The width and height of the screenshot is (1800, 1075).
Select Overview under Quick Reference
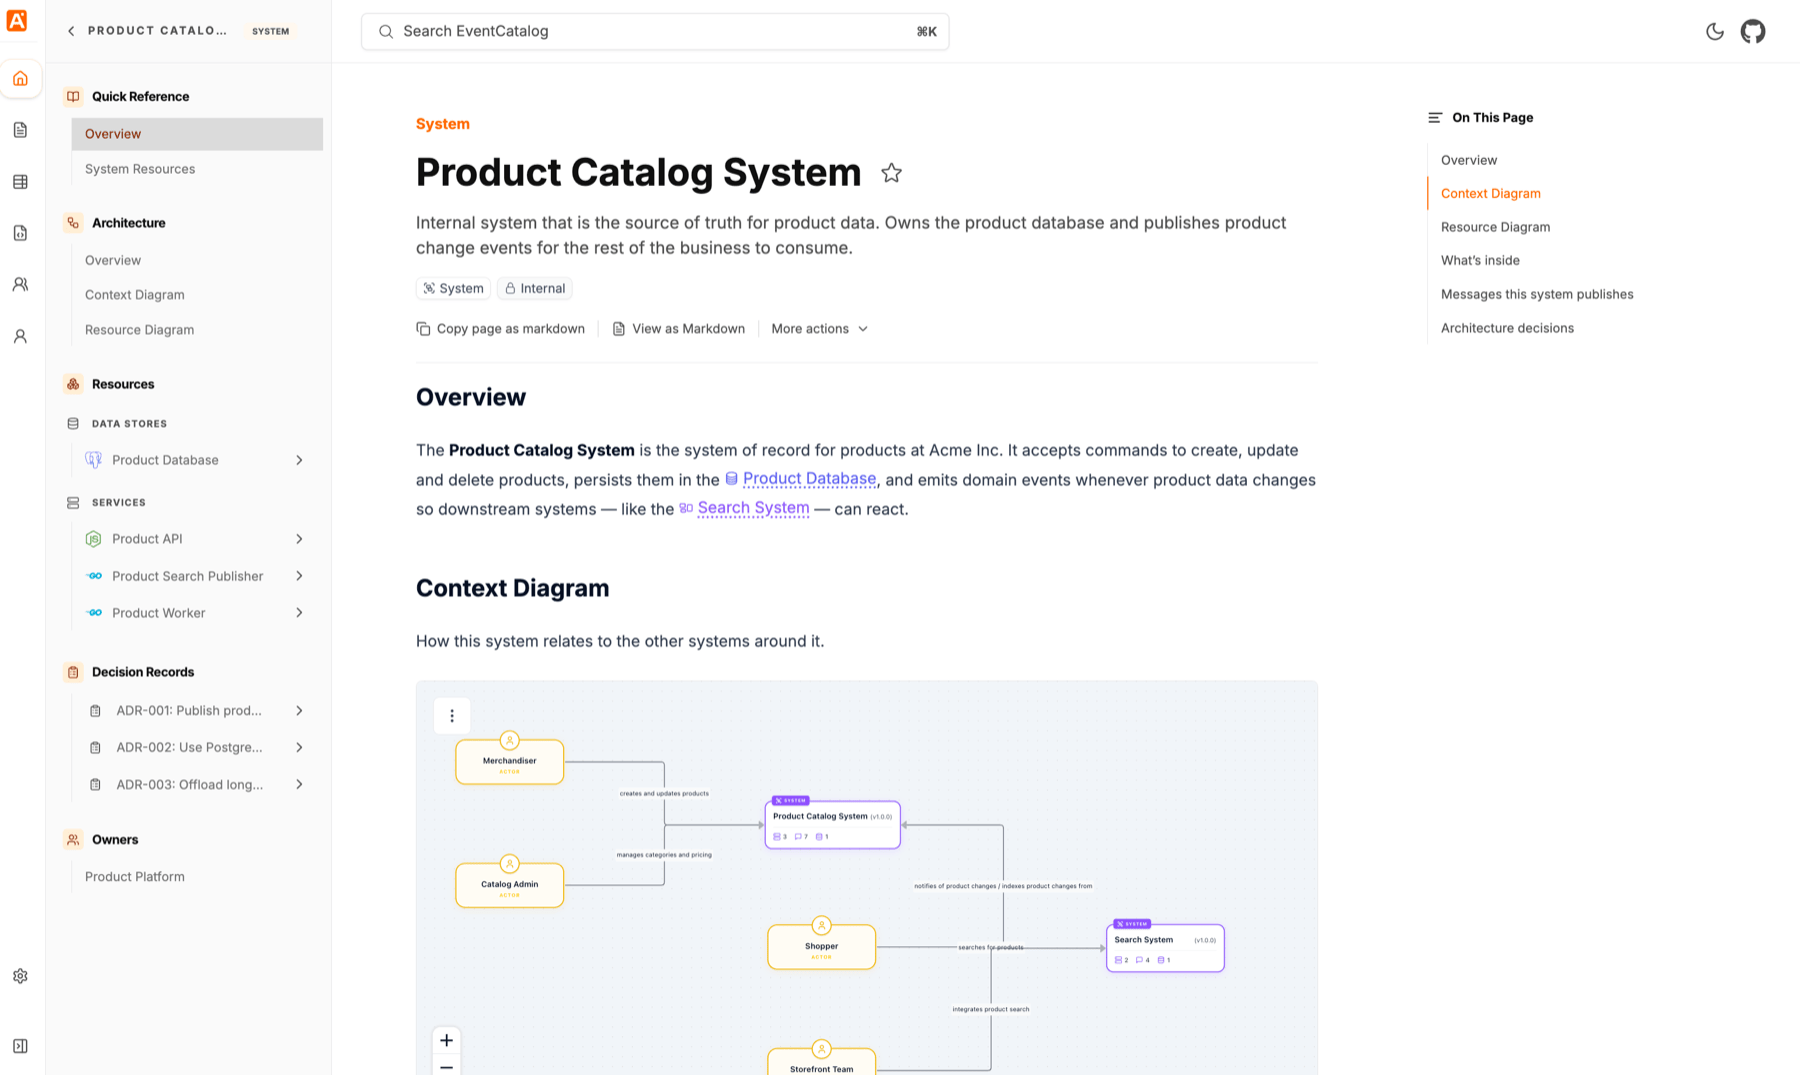[x=197, y=134]
